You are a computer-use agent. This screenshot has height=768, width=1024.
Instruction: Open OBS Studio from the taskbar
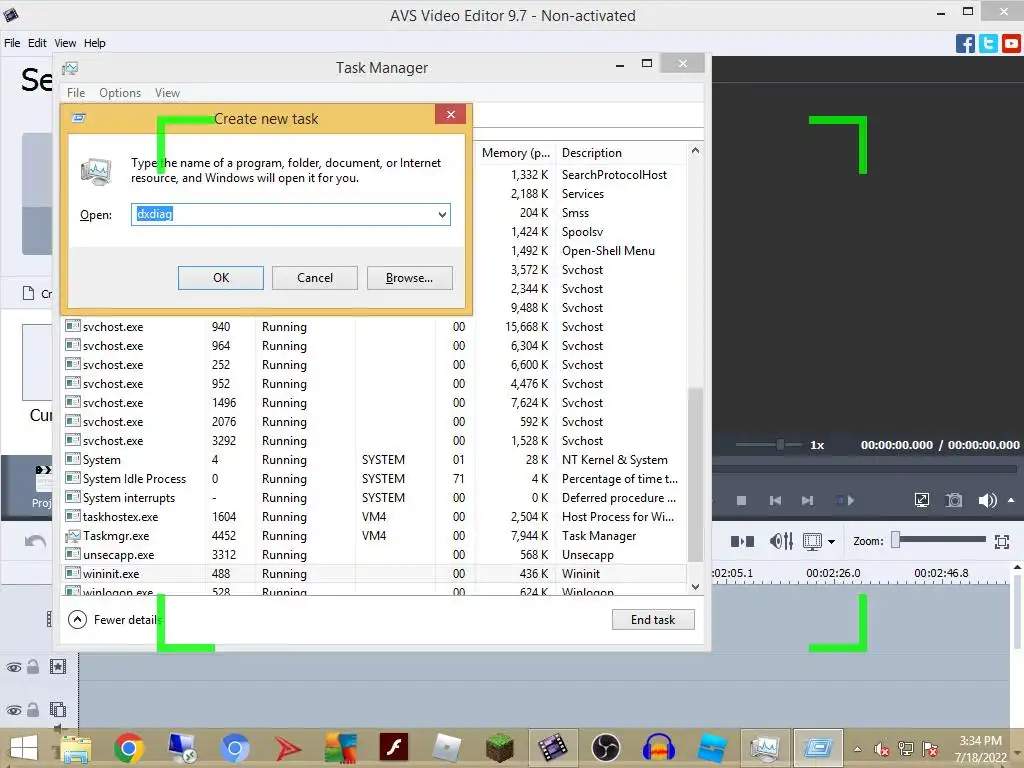coord(605,748)
